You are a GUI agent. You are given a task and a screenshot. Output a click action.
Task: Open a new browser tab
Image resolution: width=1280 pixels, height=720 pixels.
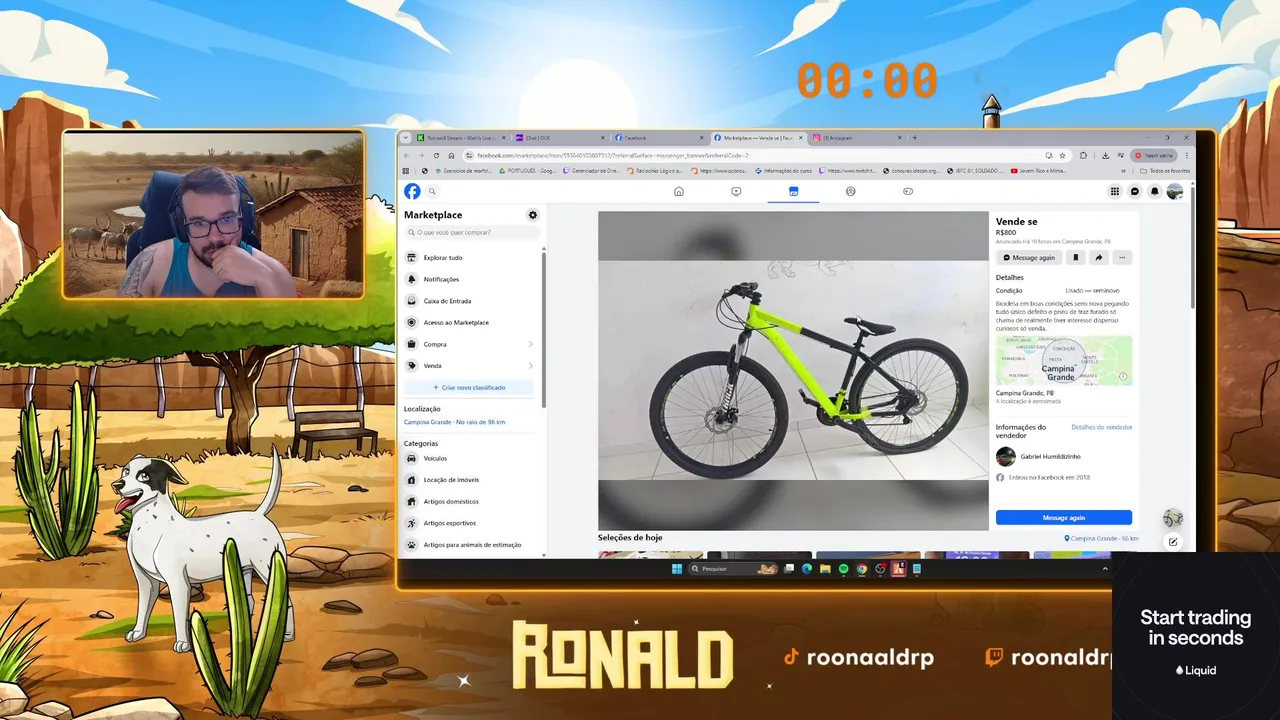914,138
